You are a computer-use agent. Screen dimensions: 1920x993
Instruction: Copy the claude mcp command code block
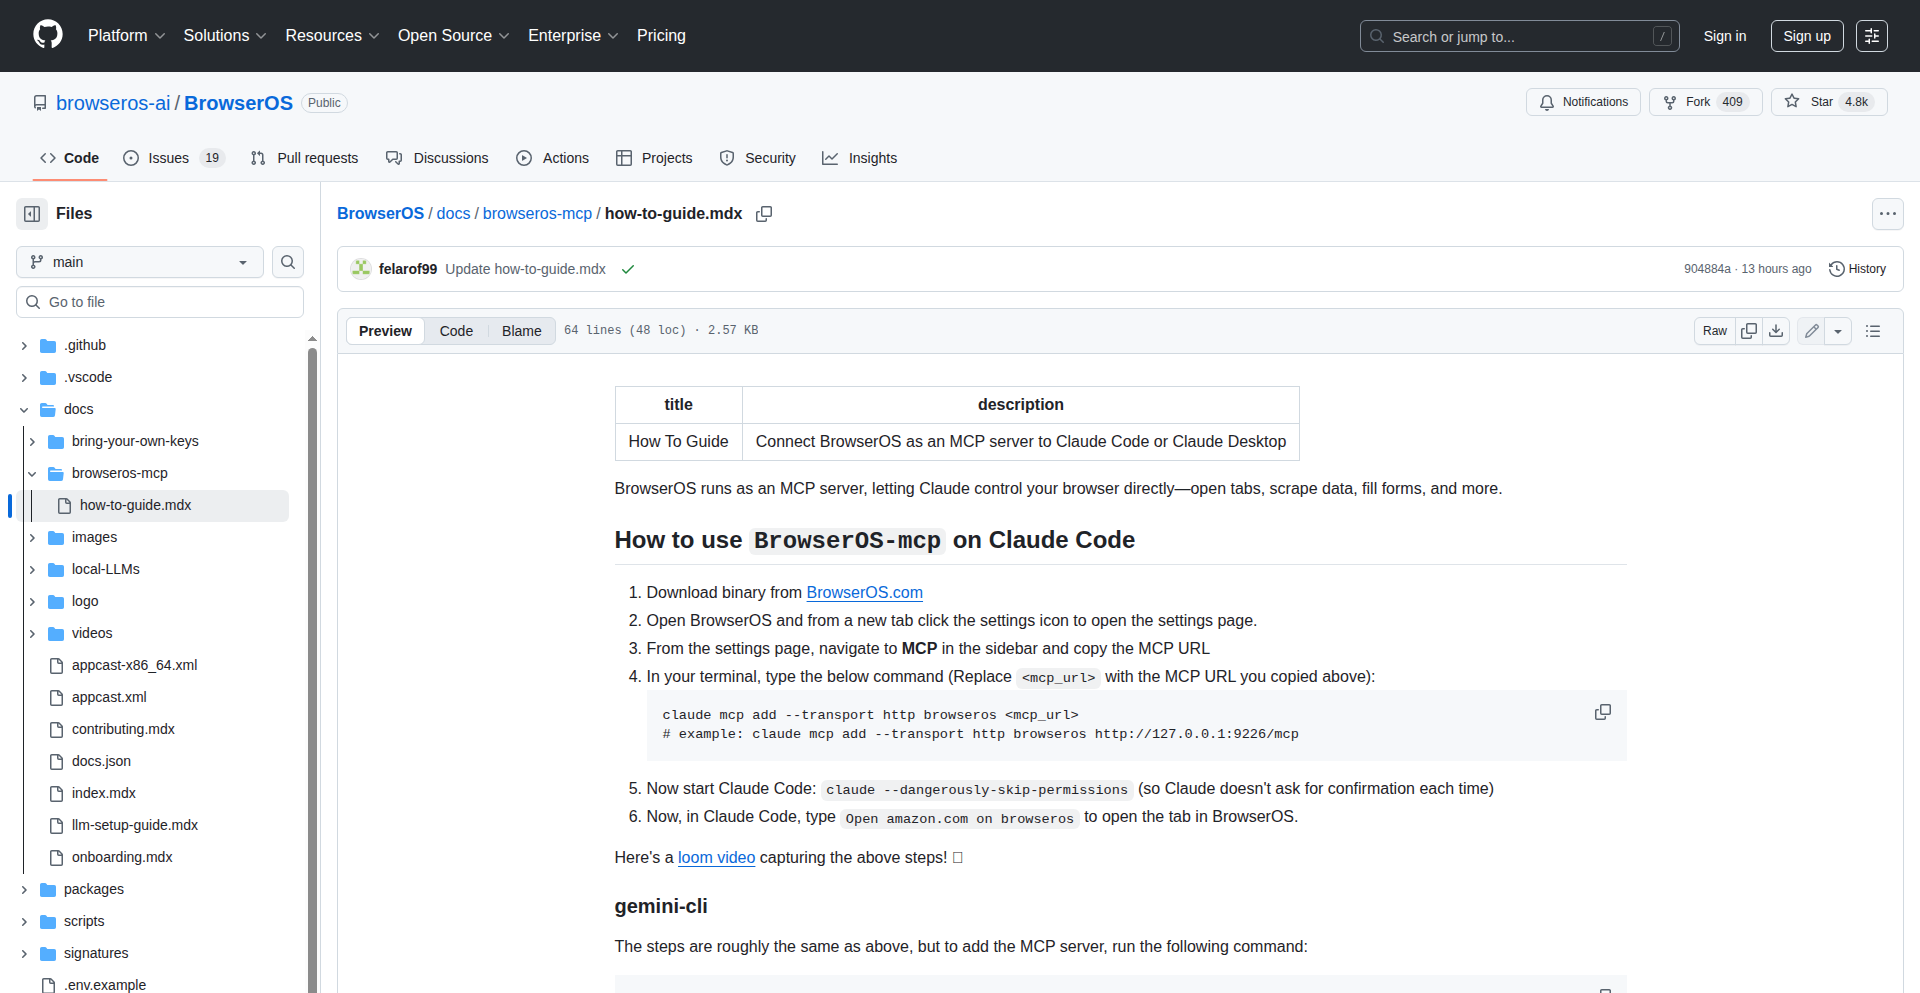[x=1602, y=712]
